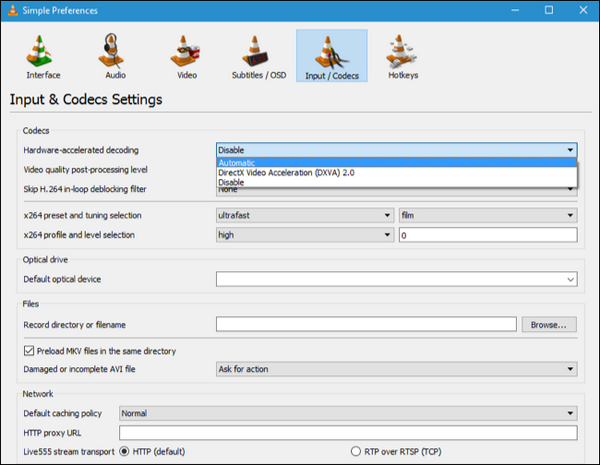Select the Input / Codecs icon

tap(331, 56)
